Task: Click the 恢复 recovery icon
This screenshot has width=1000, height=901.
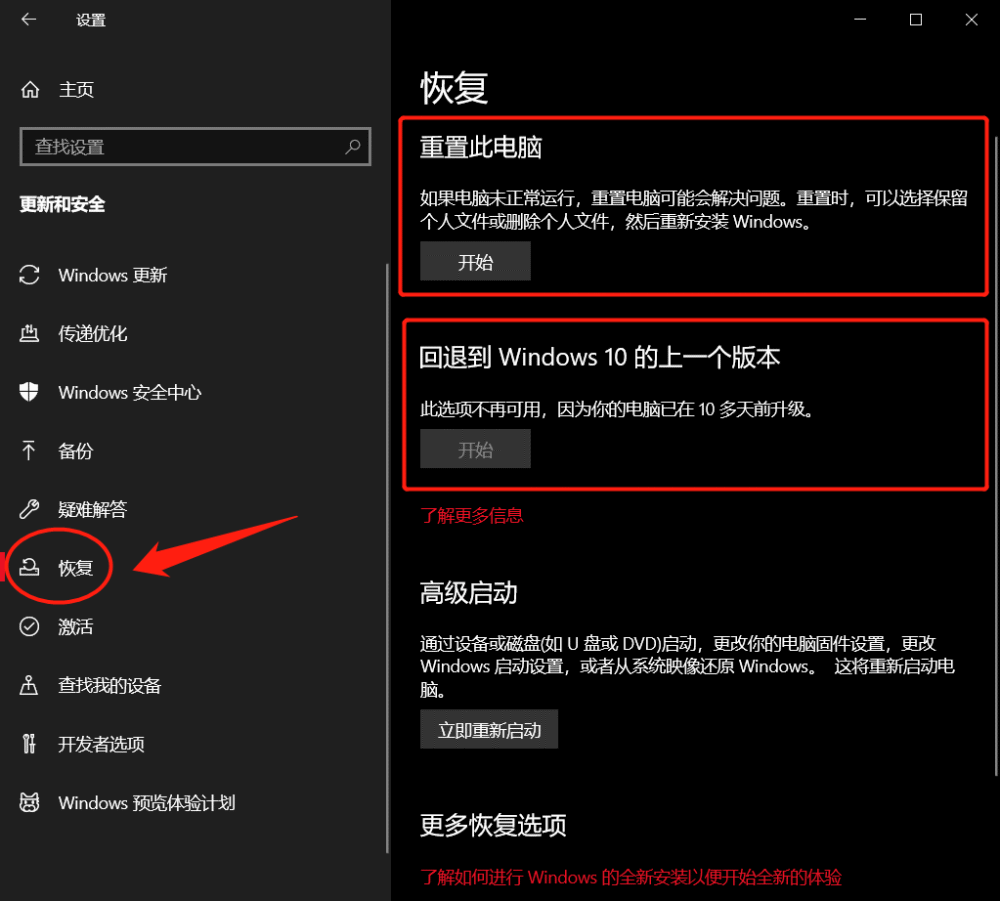Action: [29, 567]
